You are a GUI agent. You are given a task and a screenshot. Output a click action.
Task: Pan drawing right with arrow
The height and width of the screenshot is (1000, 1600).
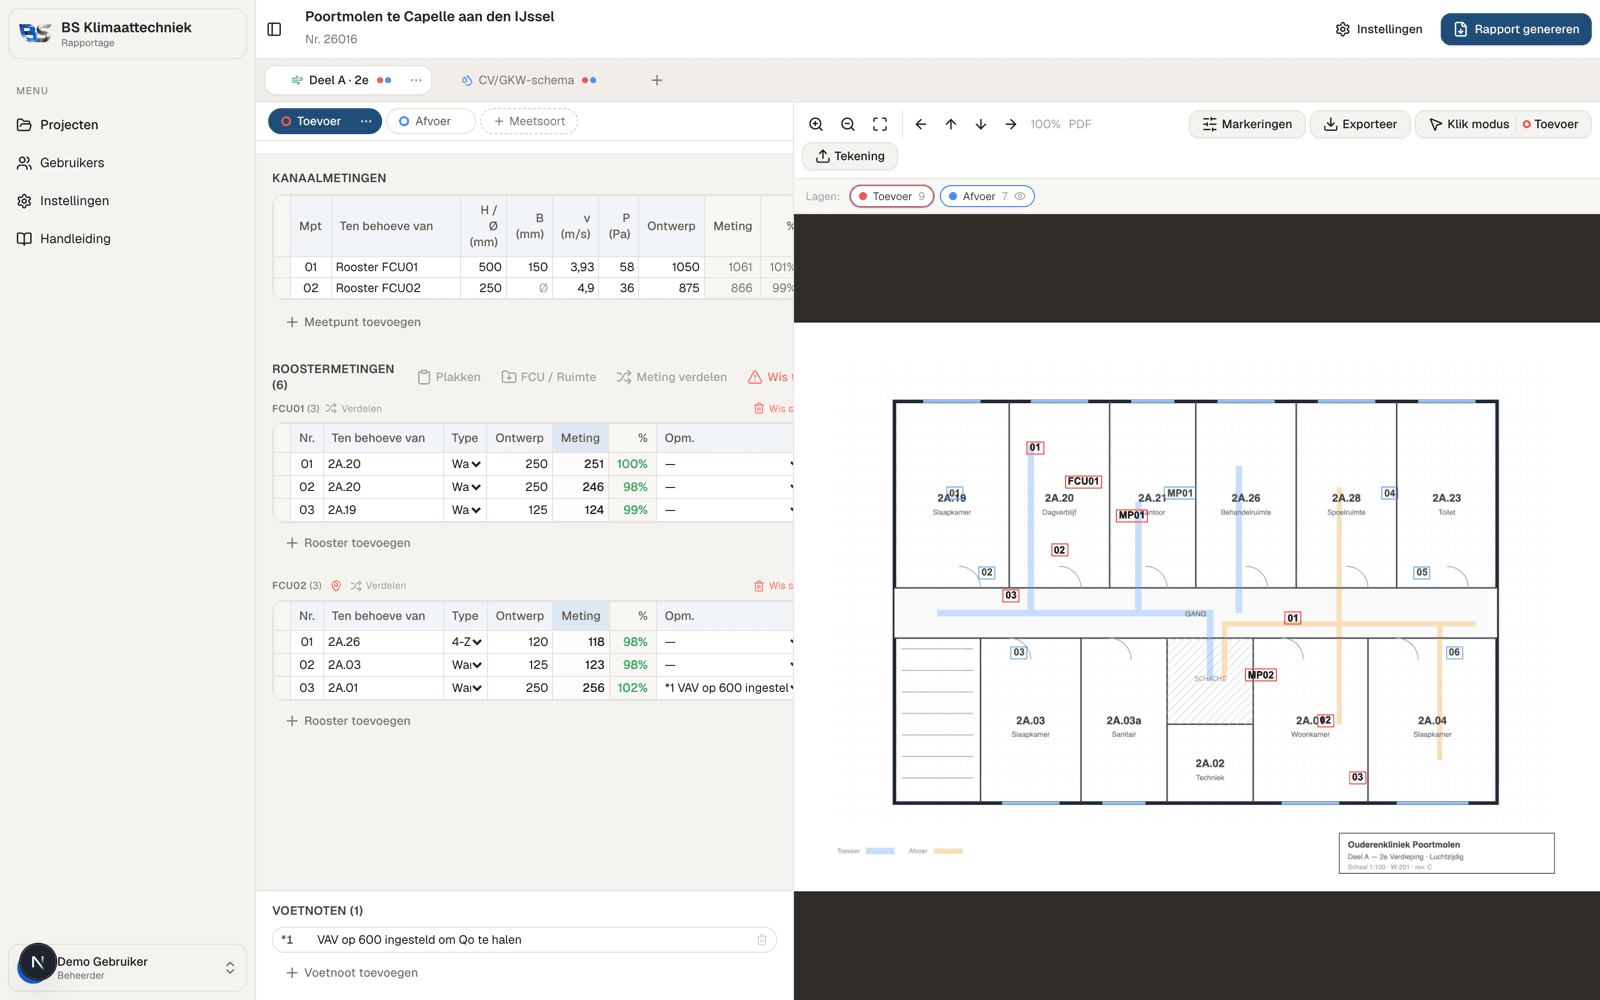(x=1011, y=124)
